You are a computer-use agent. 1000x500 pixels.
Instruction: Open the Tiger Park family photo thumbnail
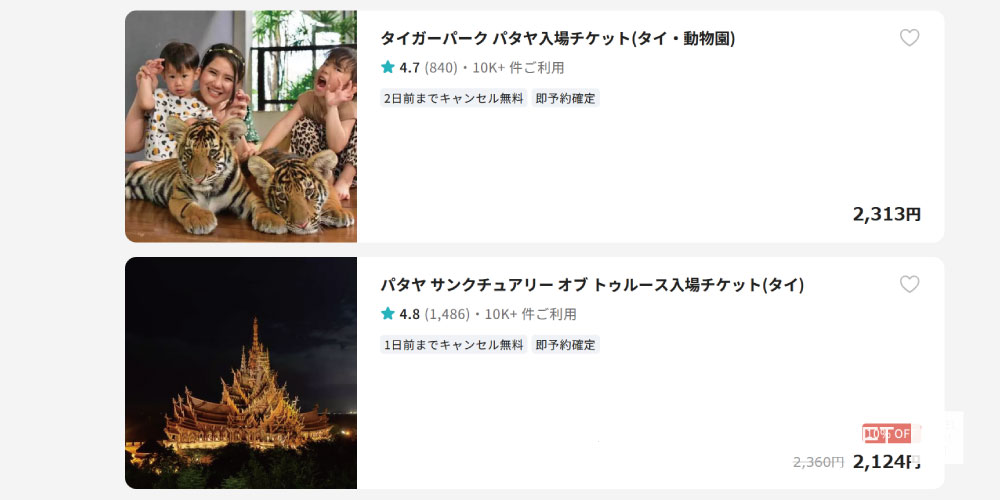coord(241,126)
